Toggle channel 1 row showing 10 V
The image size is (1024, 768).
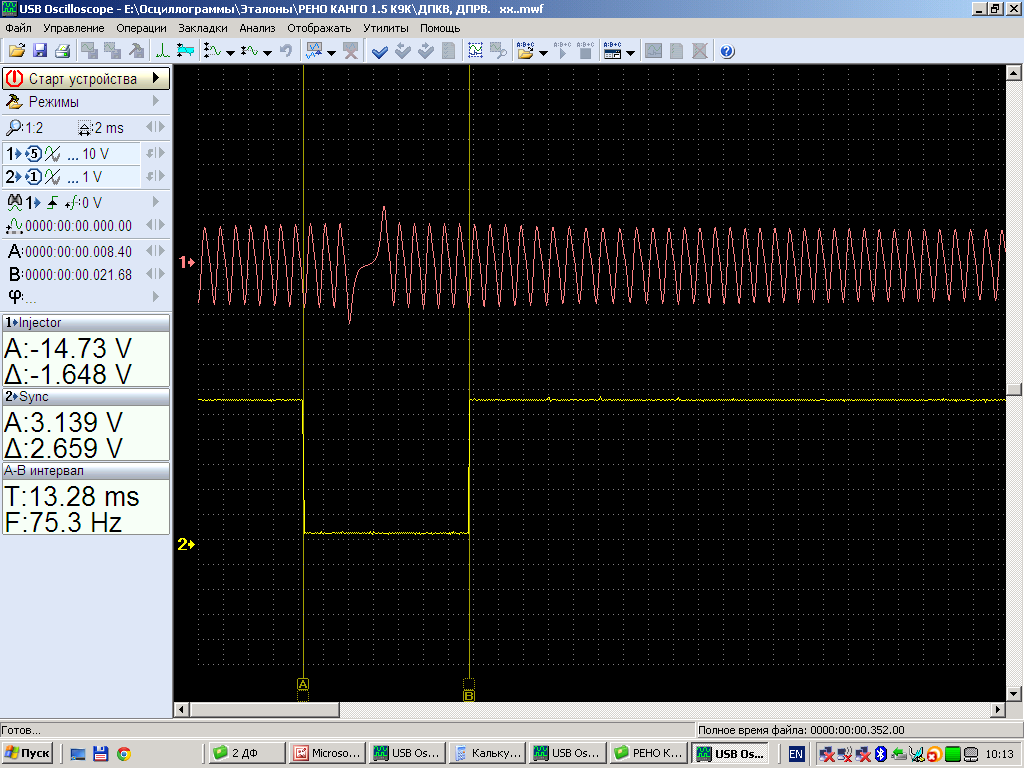(70, 154)
